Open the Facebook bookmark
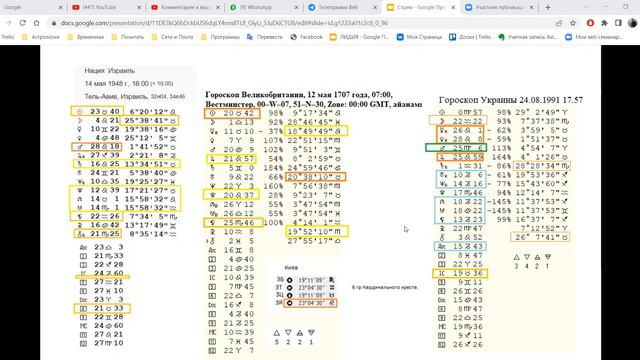Image resolution: width=640 pixels, height=360 pixels. pyautogui.click(x=307, y=37)
